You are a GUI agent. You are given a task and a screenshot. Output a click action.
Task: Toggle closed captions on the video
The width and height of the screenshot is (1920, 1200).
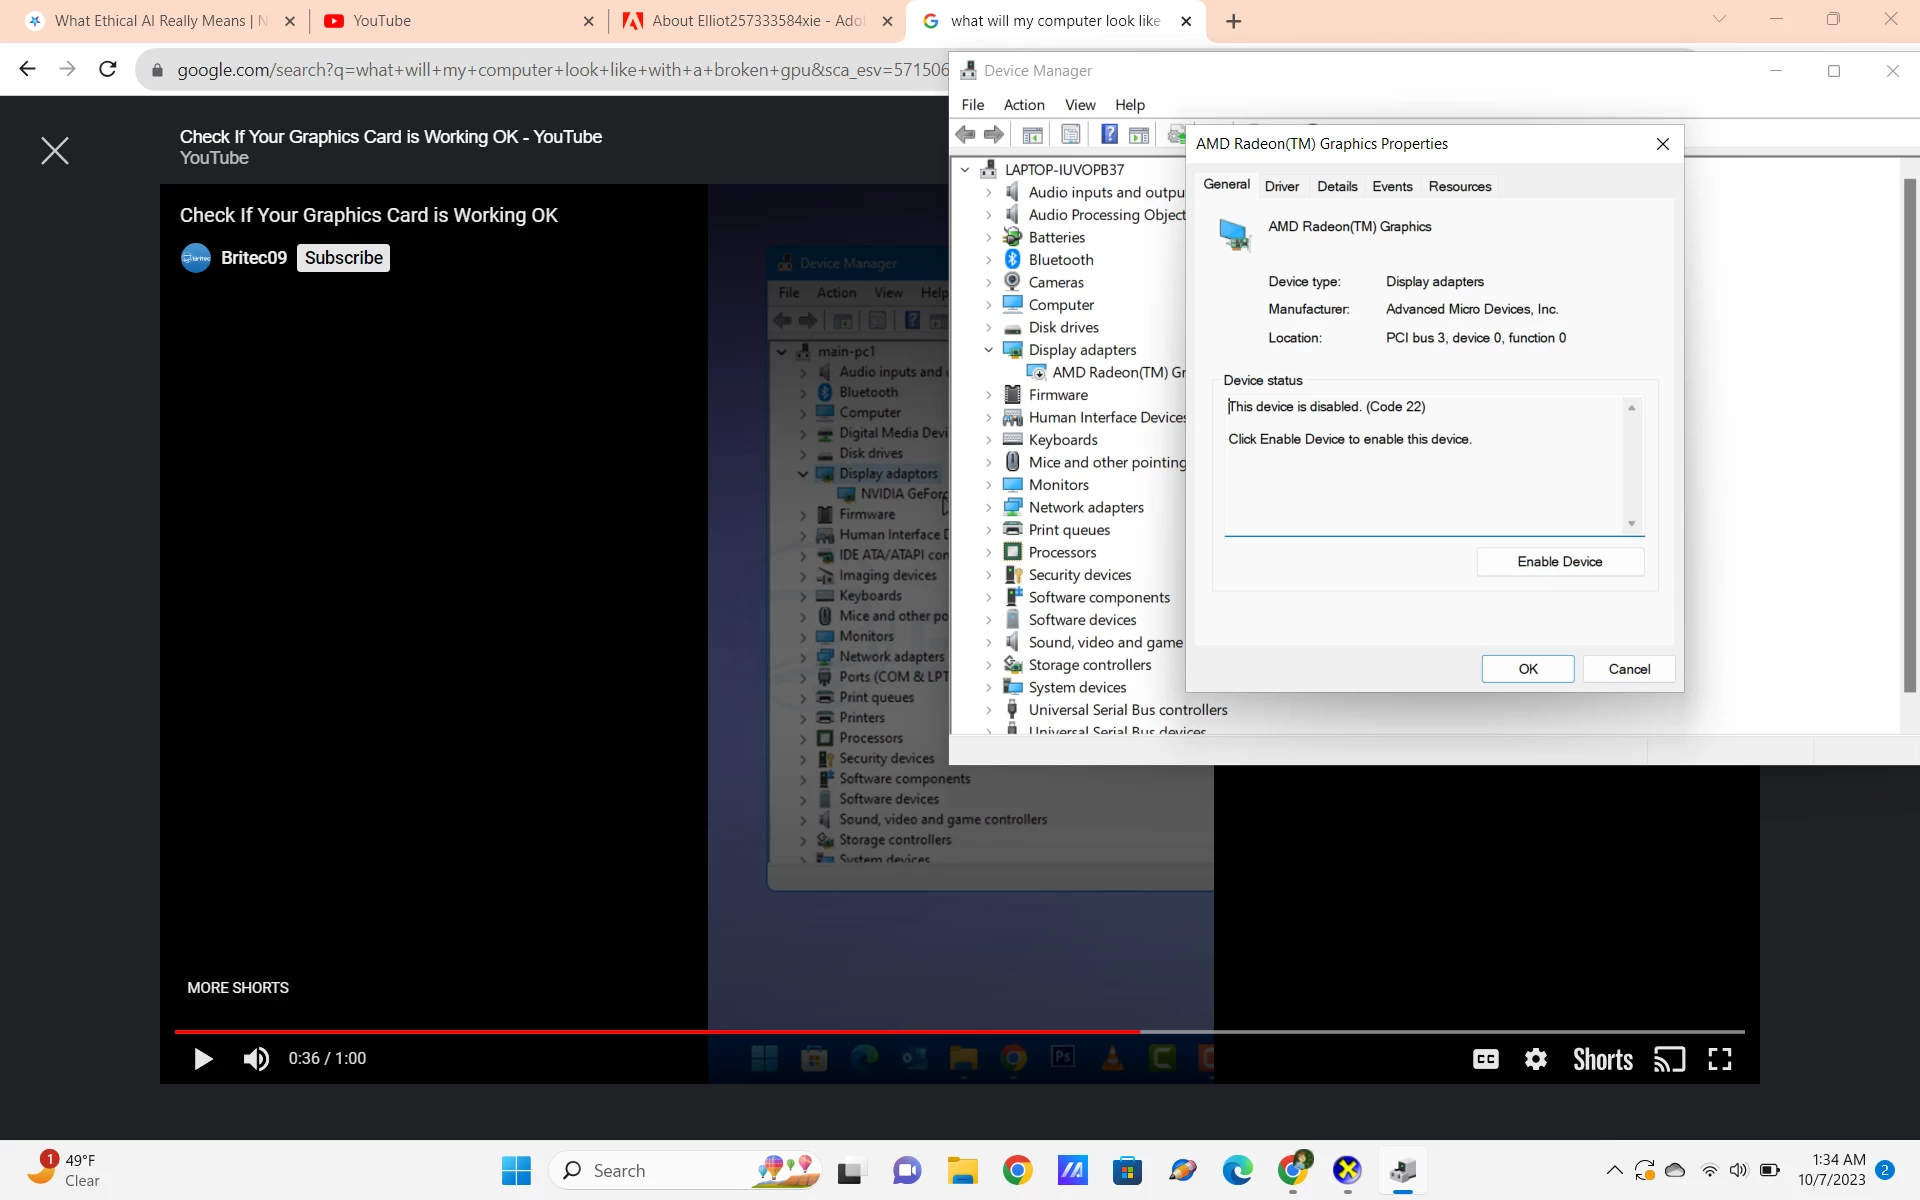[x=1486, y=1059]
